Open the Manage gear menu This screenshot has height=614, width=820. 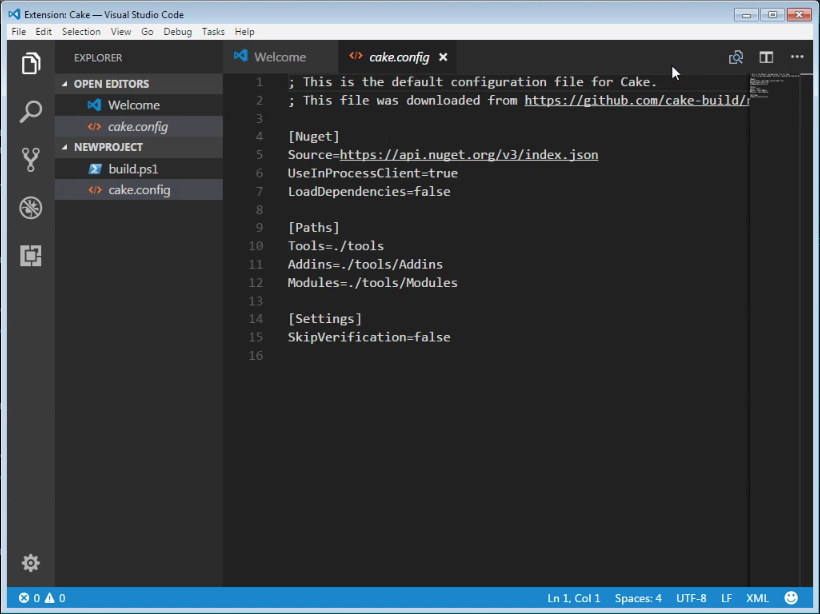click(31, 563)
